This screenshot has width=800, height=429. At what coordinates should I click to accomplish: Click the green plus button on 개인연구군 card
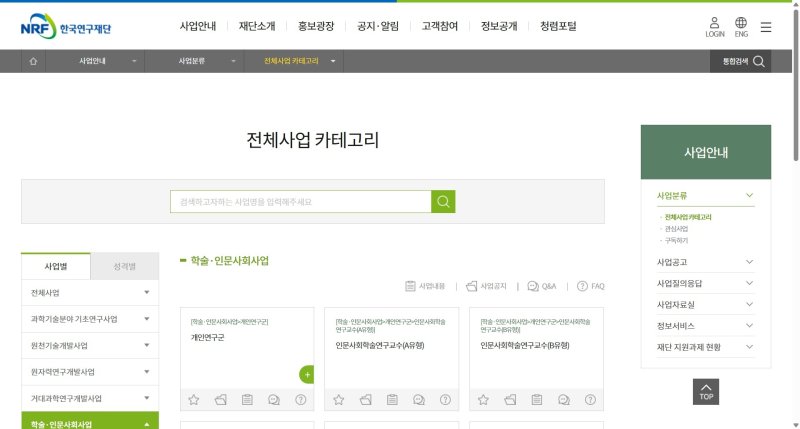[x=307, y=375]
